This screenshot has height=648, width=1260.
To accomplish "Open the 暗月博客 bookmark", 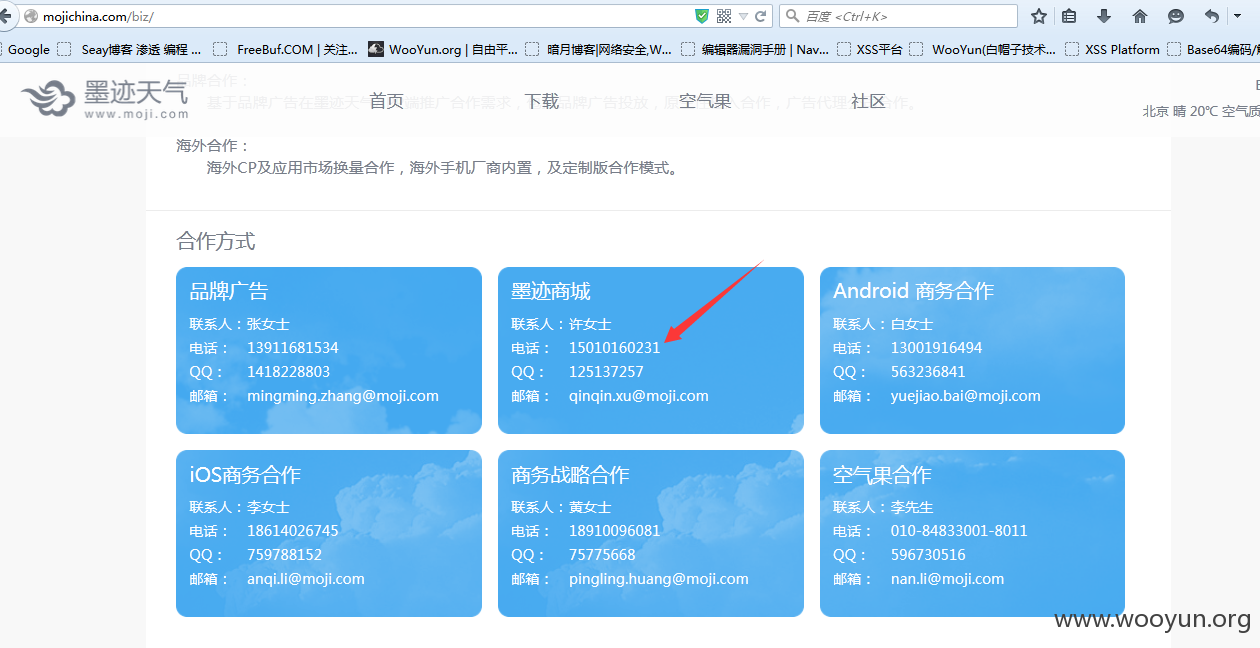I will 599,49.
